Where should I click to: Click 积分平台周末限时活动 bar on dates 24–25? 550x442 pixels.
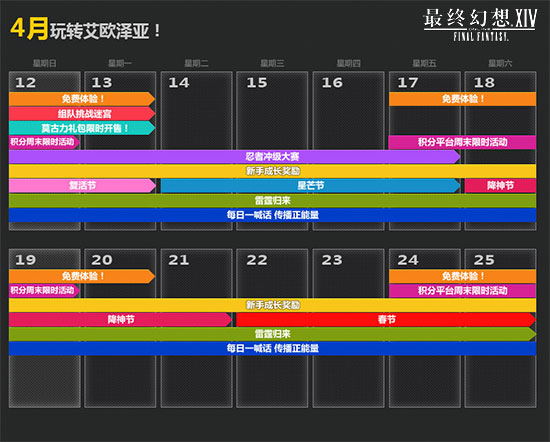coord(462,290)
